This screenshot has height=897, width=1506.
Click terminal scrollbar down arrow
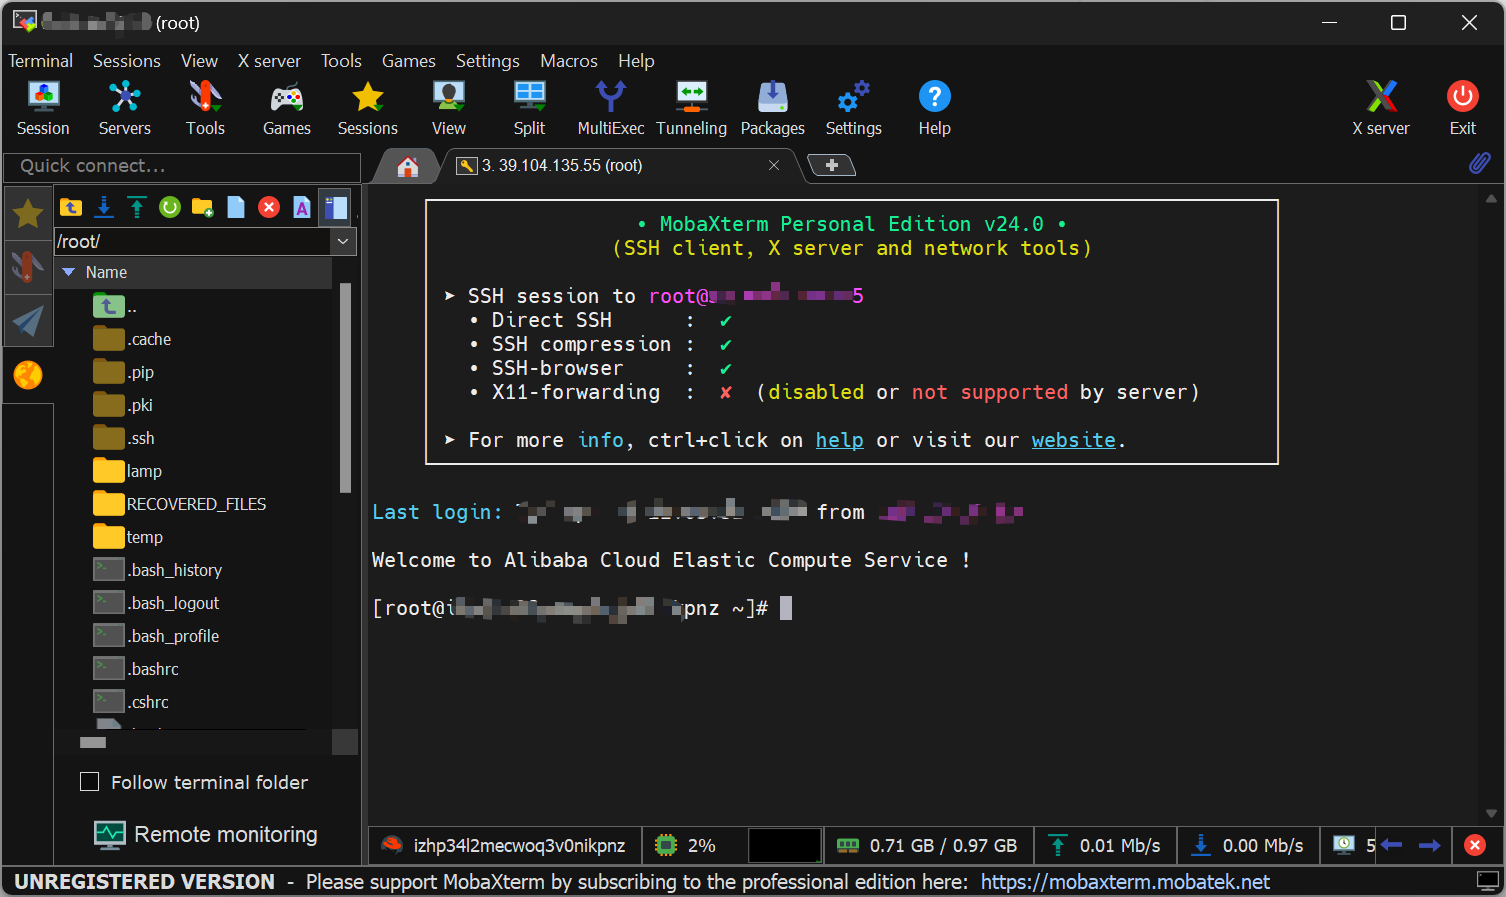point(1491,813)
